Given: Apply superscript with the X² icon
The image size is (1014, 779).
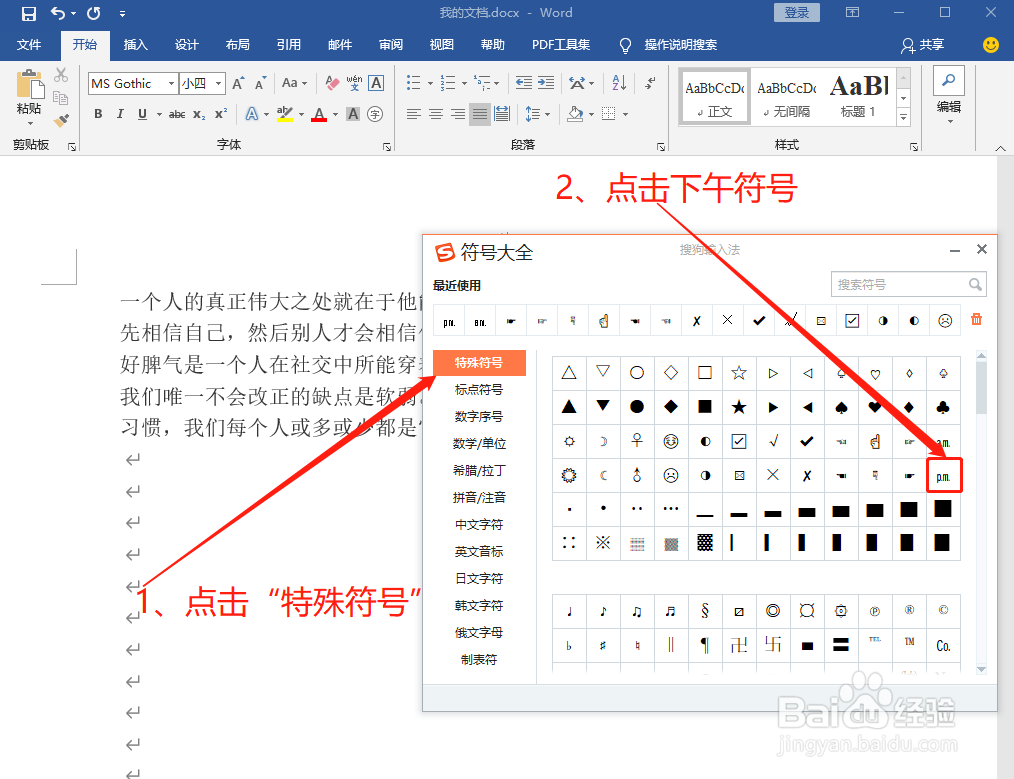Looking at the screenshot, I should tap(219, 112).
